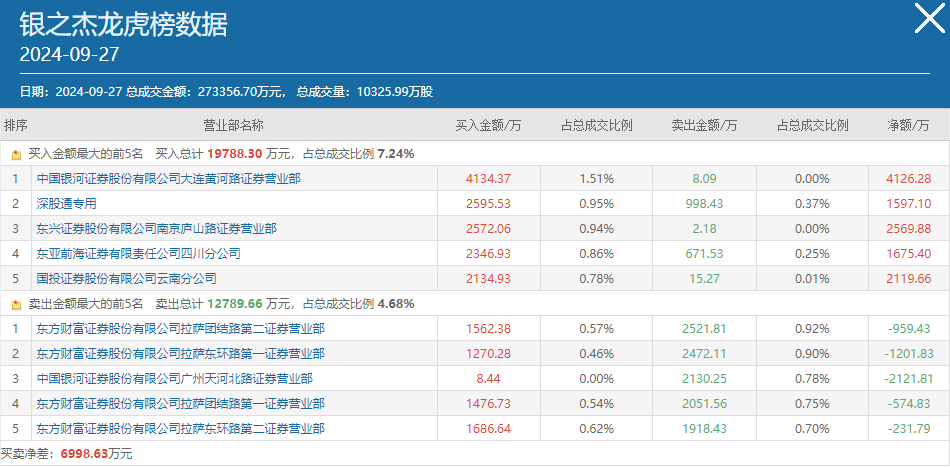The height and width of the screenshot is (467, 950).
Task: Click the title 银之杰龙虎榜数据
Action: 124,25
